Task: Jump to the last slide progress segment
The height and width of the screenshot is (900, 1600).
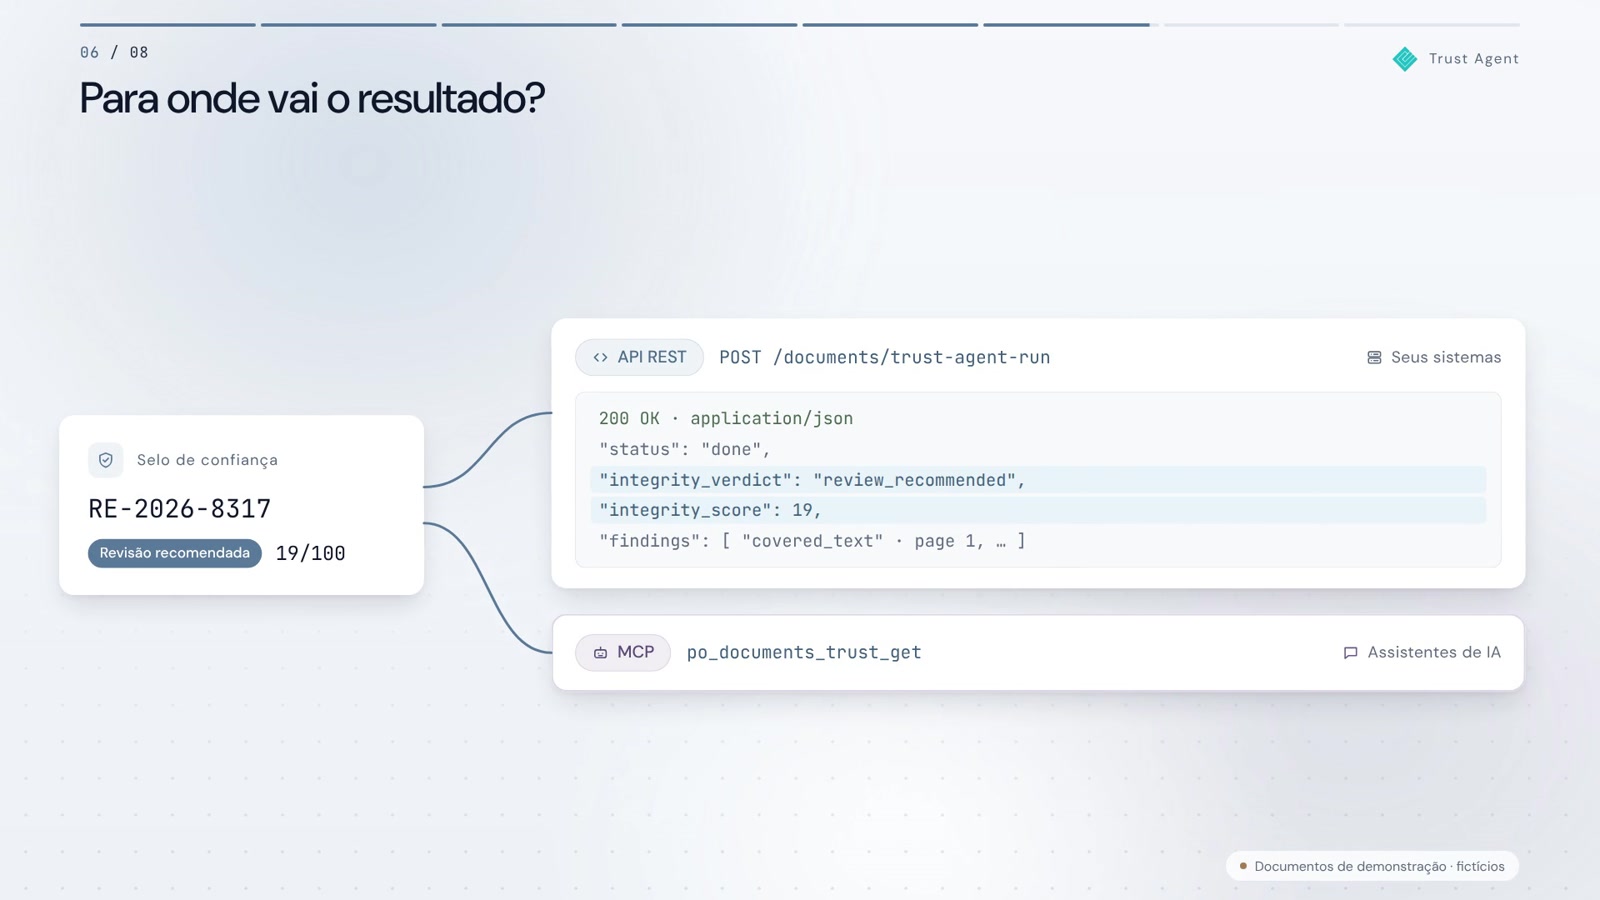Action: click(x=1432, y=25)
